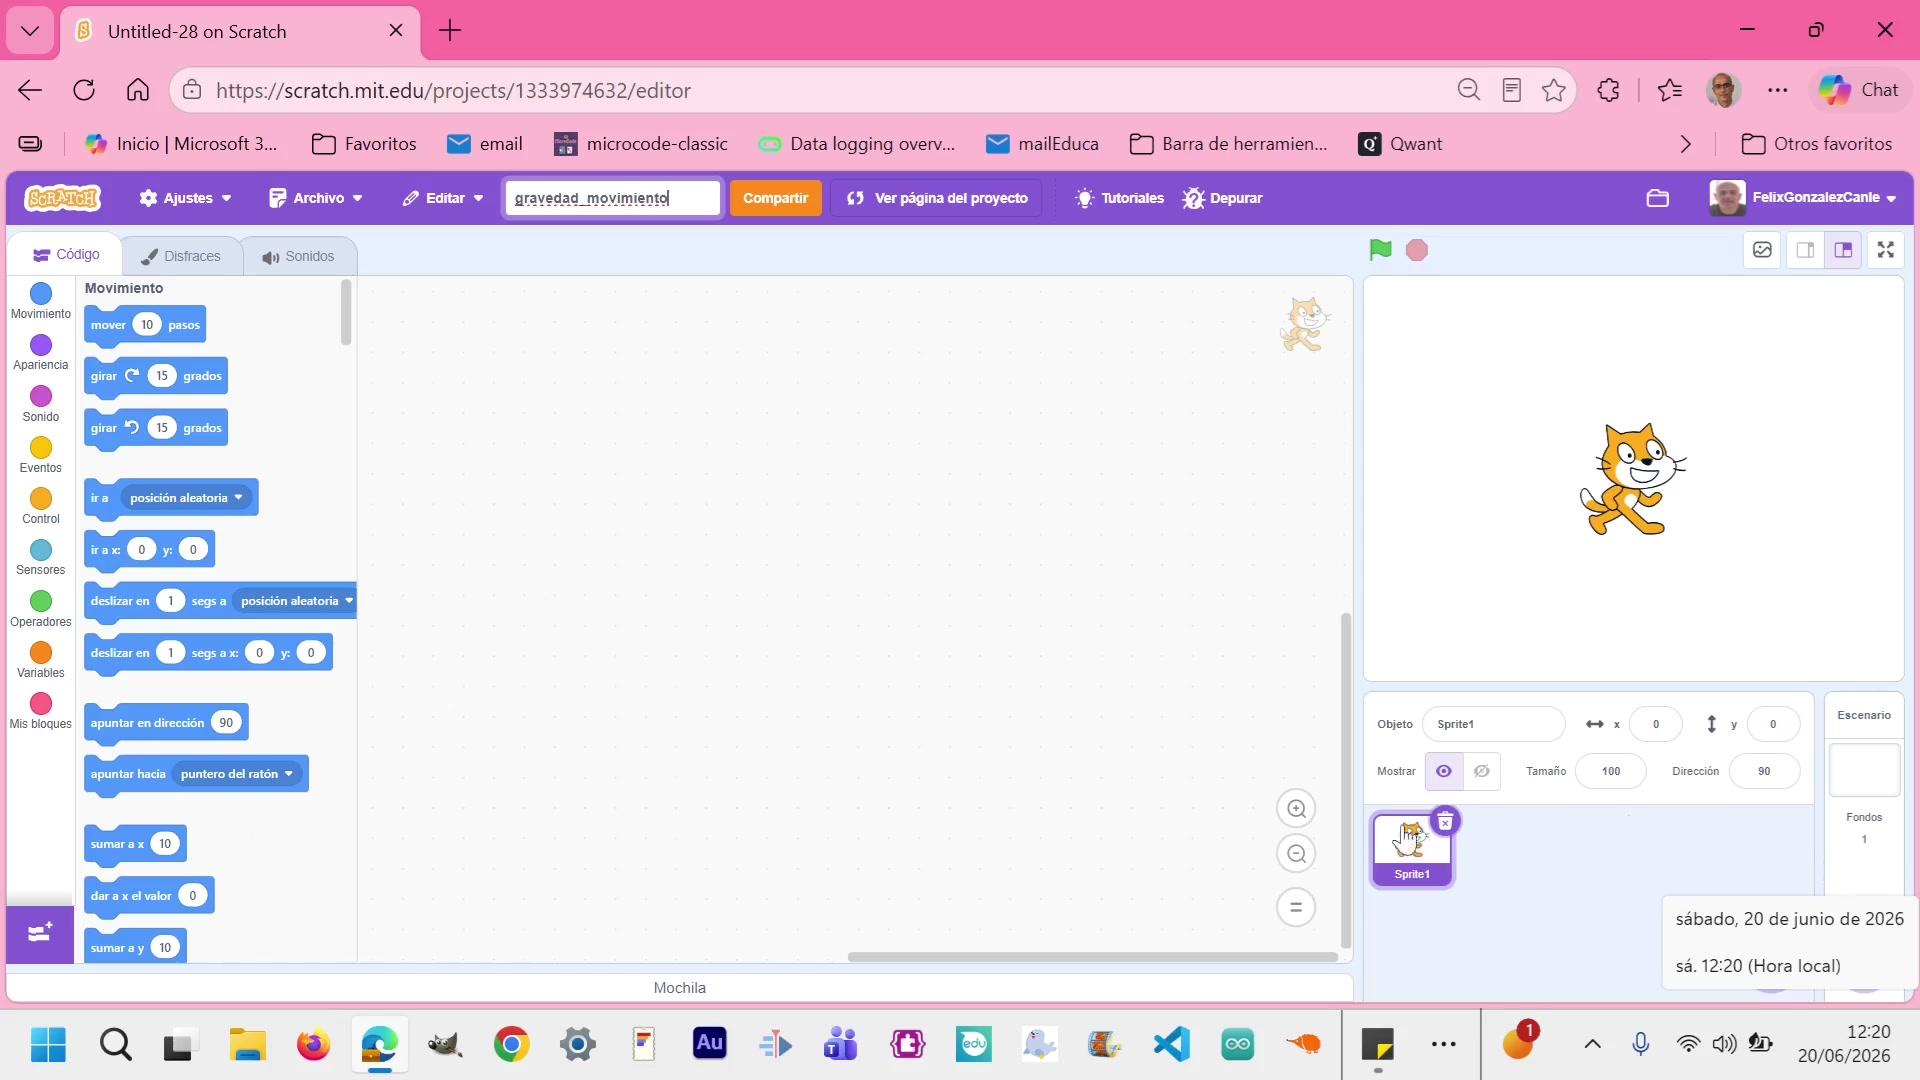Click the add extension button
The image size is (1920, 1080).
(40, 934)
